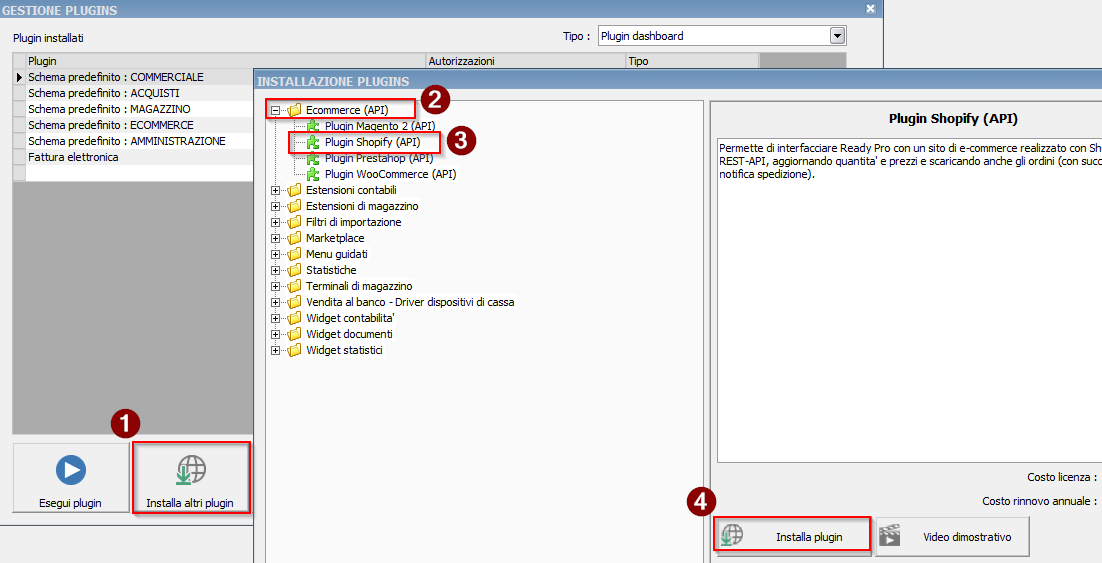Screen dimensions: 1102x563
Task: Expand the Menu guidati node
Action: pos(276,254)
